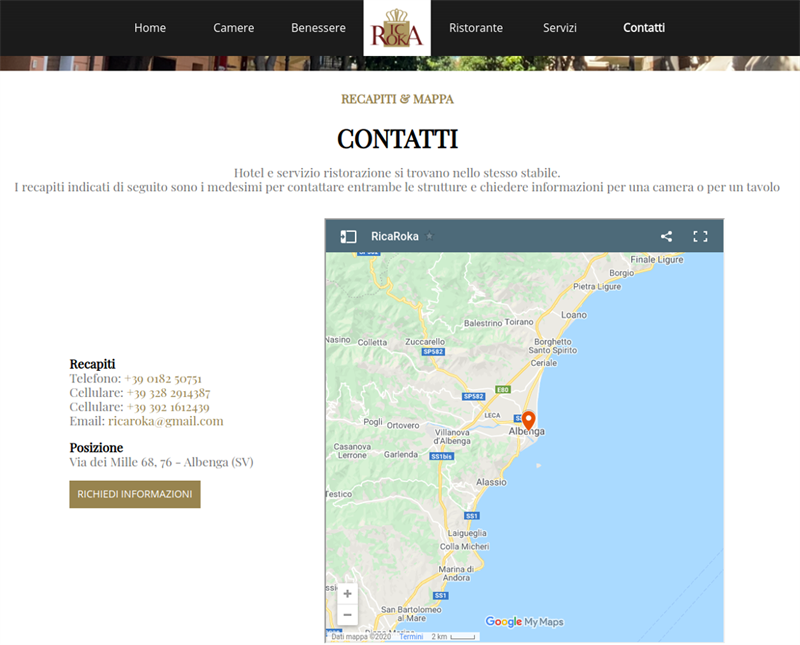Image resolution: width=800 pixels, height=645 pixels.
Task: Click the Richiedi Informazioni button
Action: click(135, 494)
